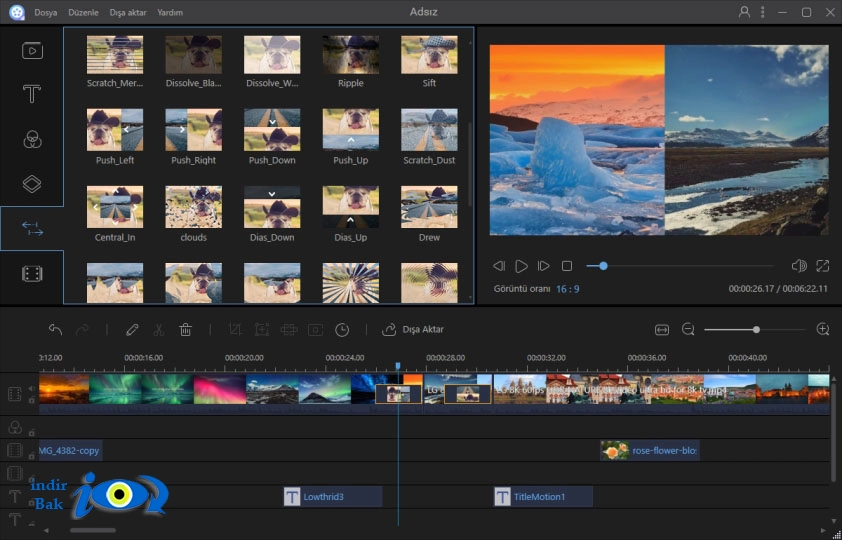The image size is (842, 540).
Task: Click the timeline zoom slider handle
Action: tap(756, 330)
